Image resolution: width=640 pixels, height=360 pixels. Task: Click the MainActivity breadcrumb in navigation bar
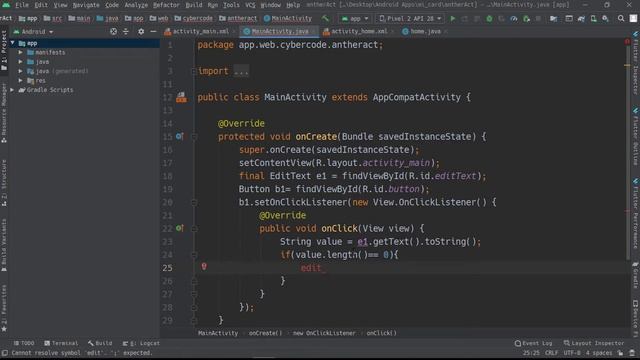[288, 18]
